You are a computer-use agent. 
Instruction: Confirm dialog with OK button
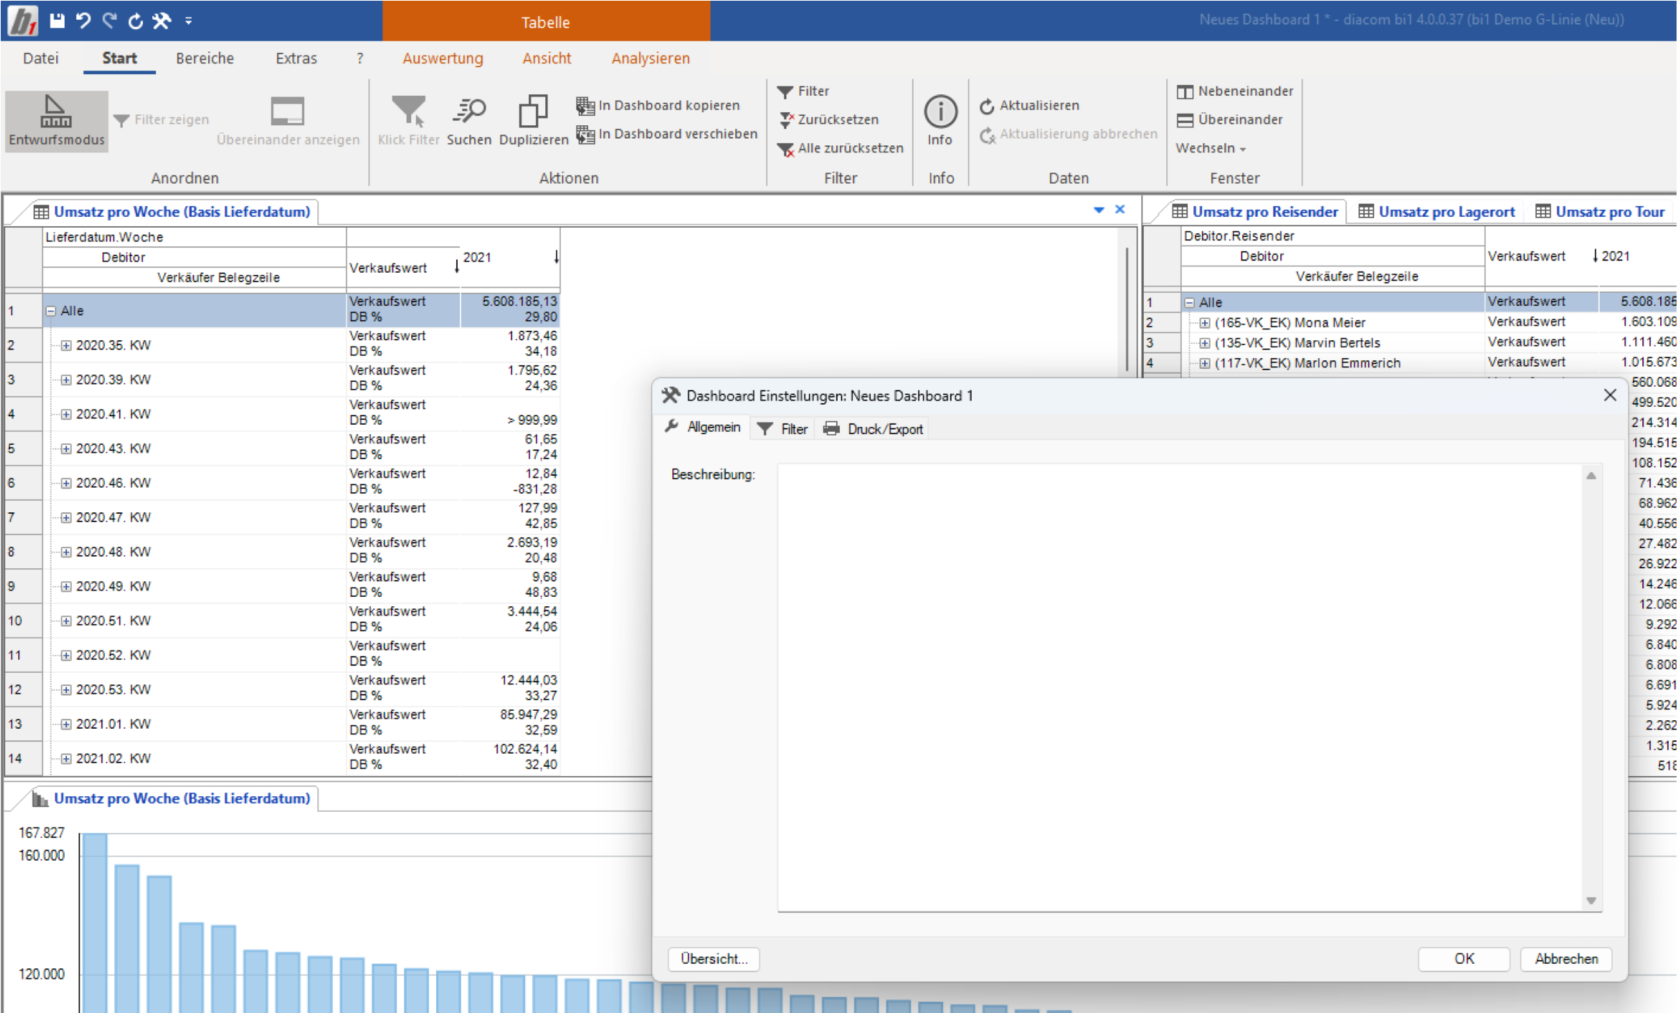pyautogui.click(x=1464, y=958)
